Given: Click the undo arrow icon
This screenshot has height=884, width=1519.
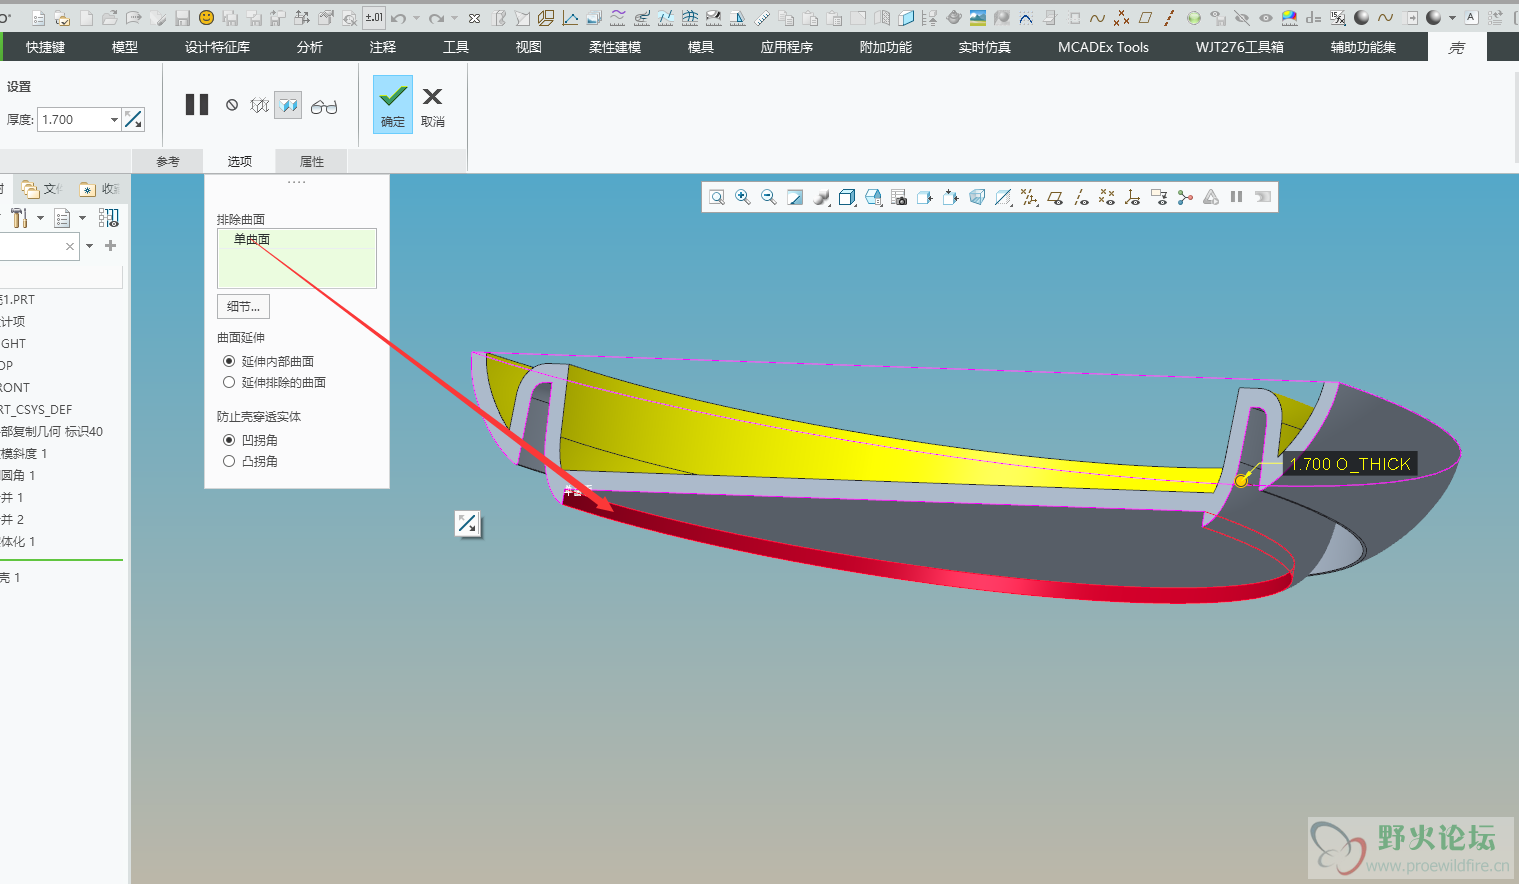Looking at the screenshot, I should (399, 18).
